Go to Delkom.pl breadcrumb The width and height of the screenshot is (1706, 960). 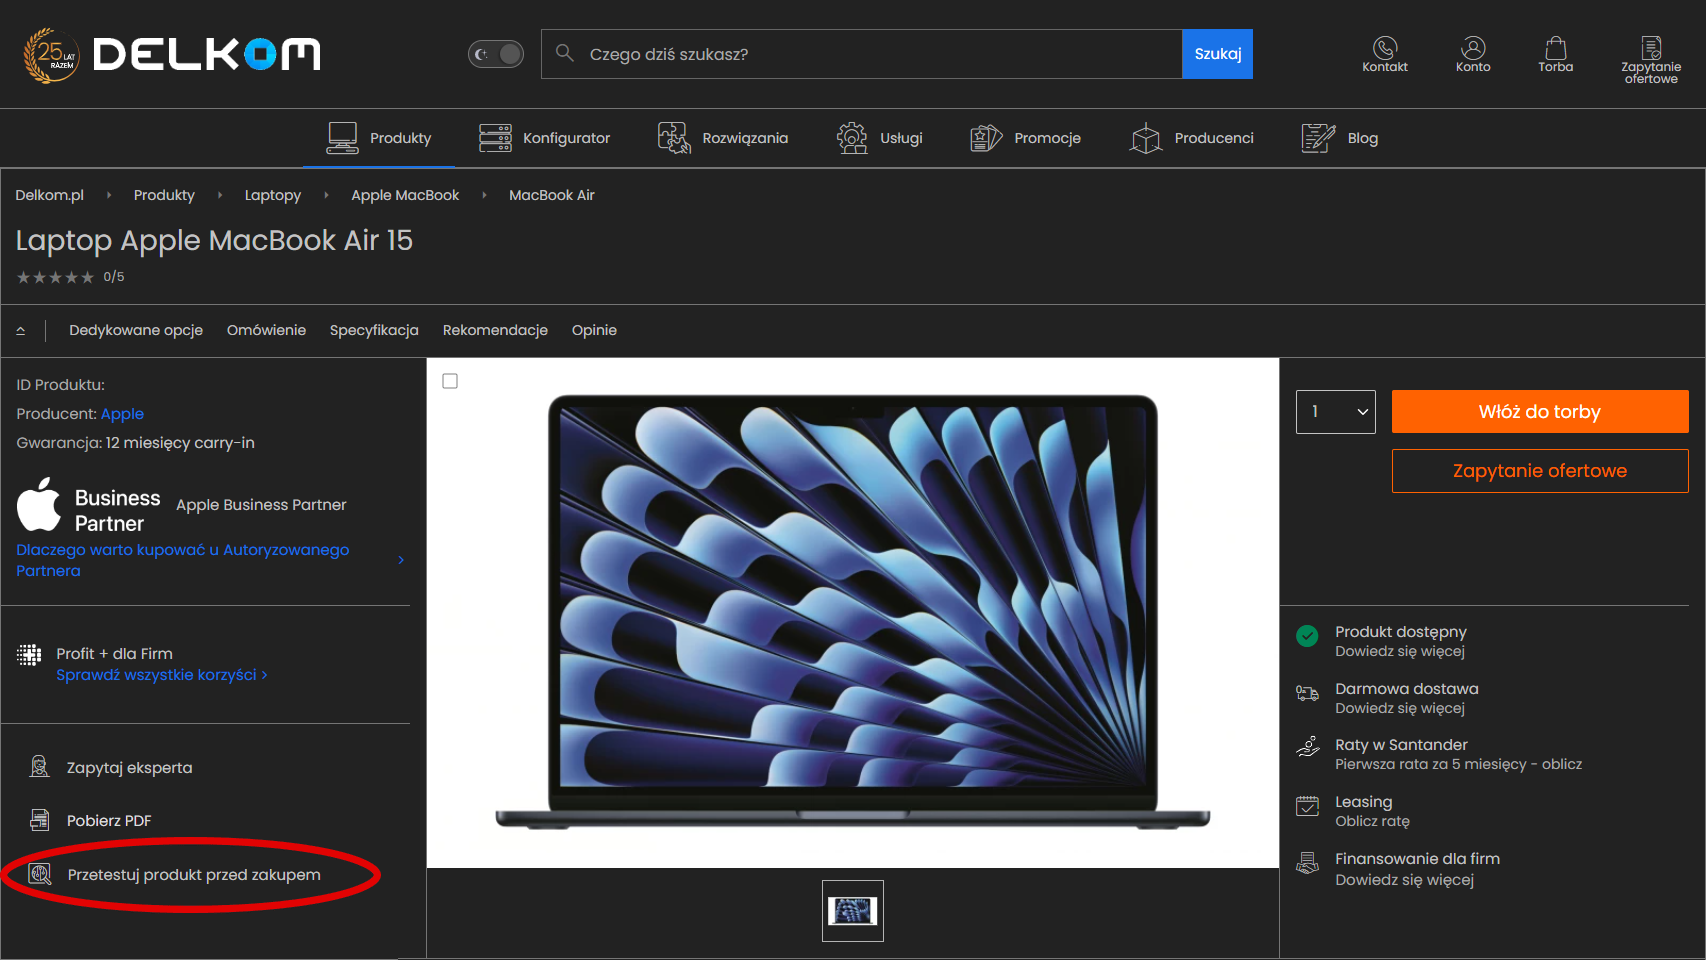pos(50,195)
